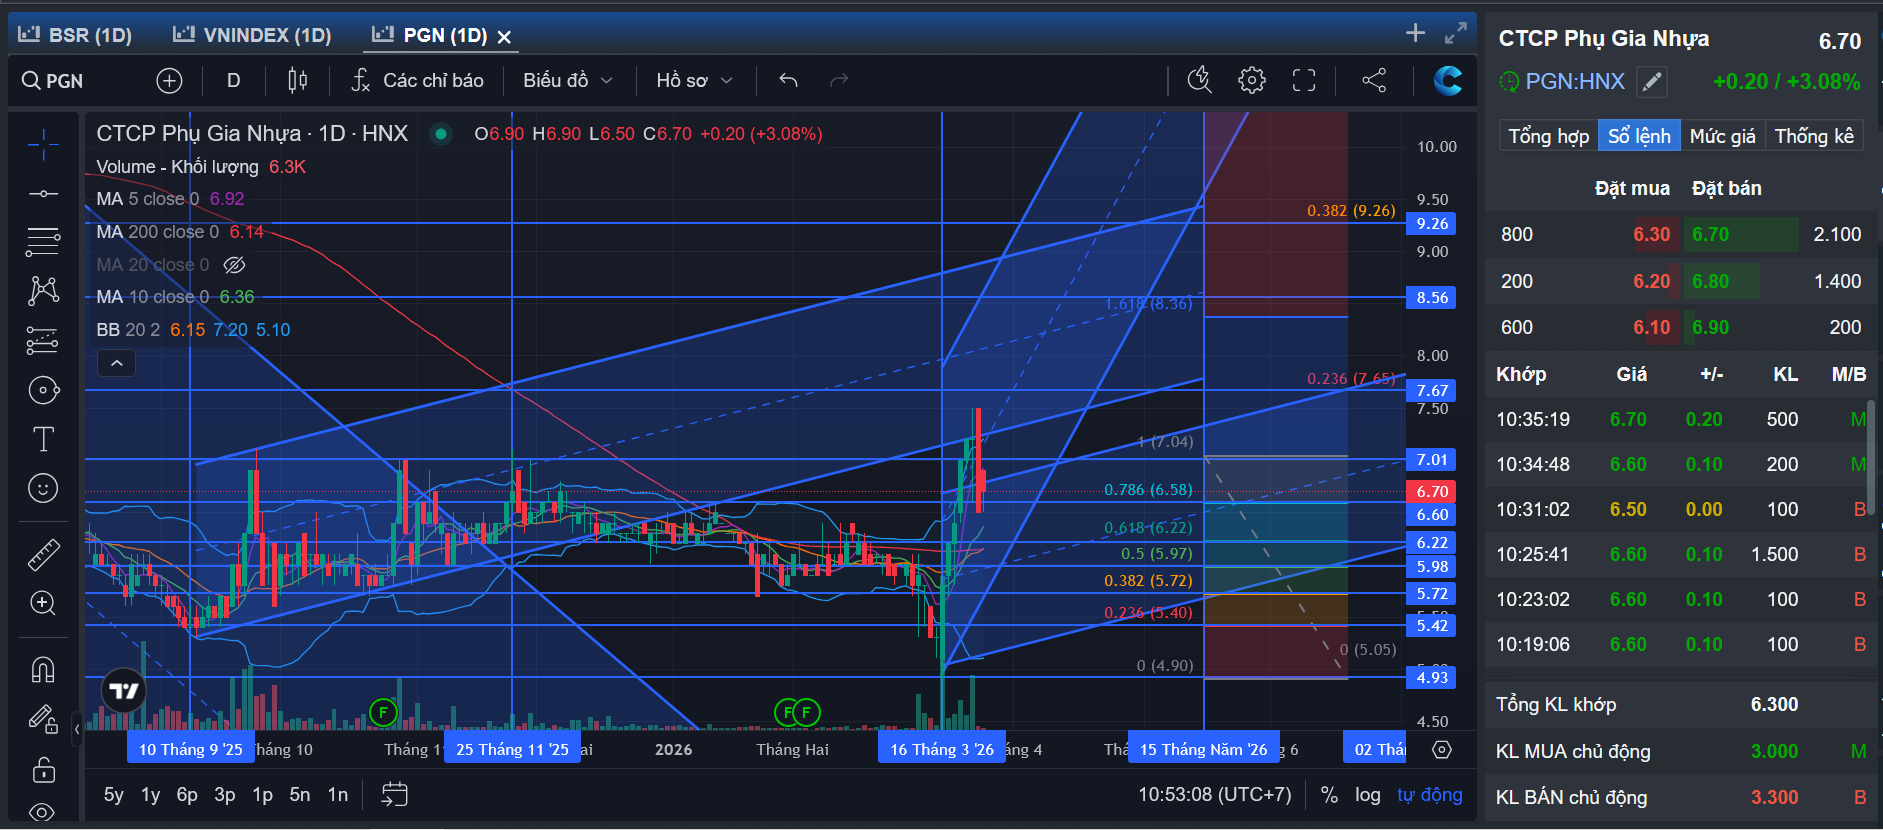Image resolution: width=1883 pixels, height=830 pixels.
Task: Toggle the 'tự động' auto scale
Action: pos(1430,795)
